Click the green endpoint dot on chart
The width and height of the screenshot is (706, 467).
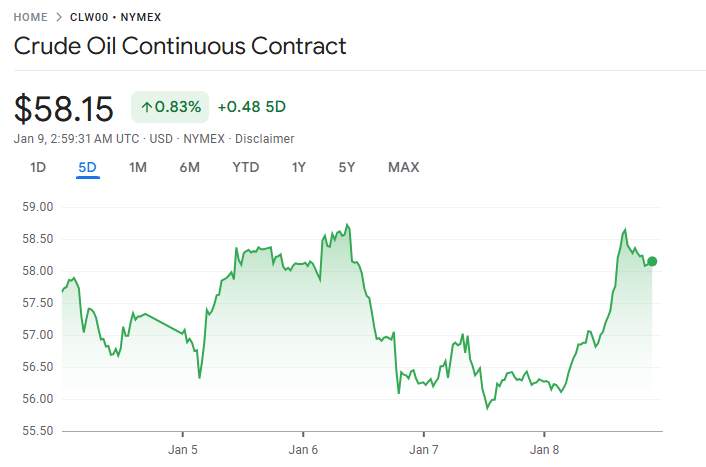pos(652,262)
